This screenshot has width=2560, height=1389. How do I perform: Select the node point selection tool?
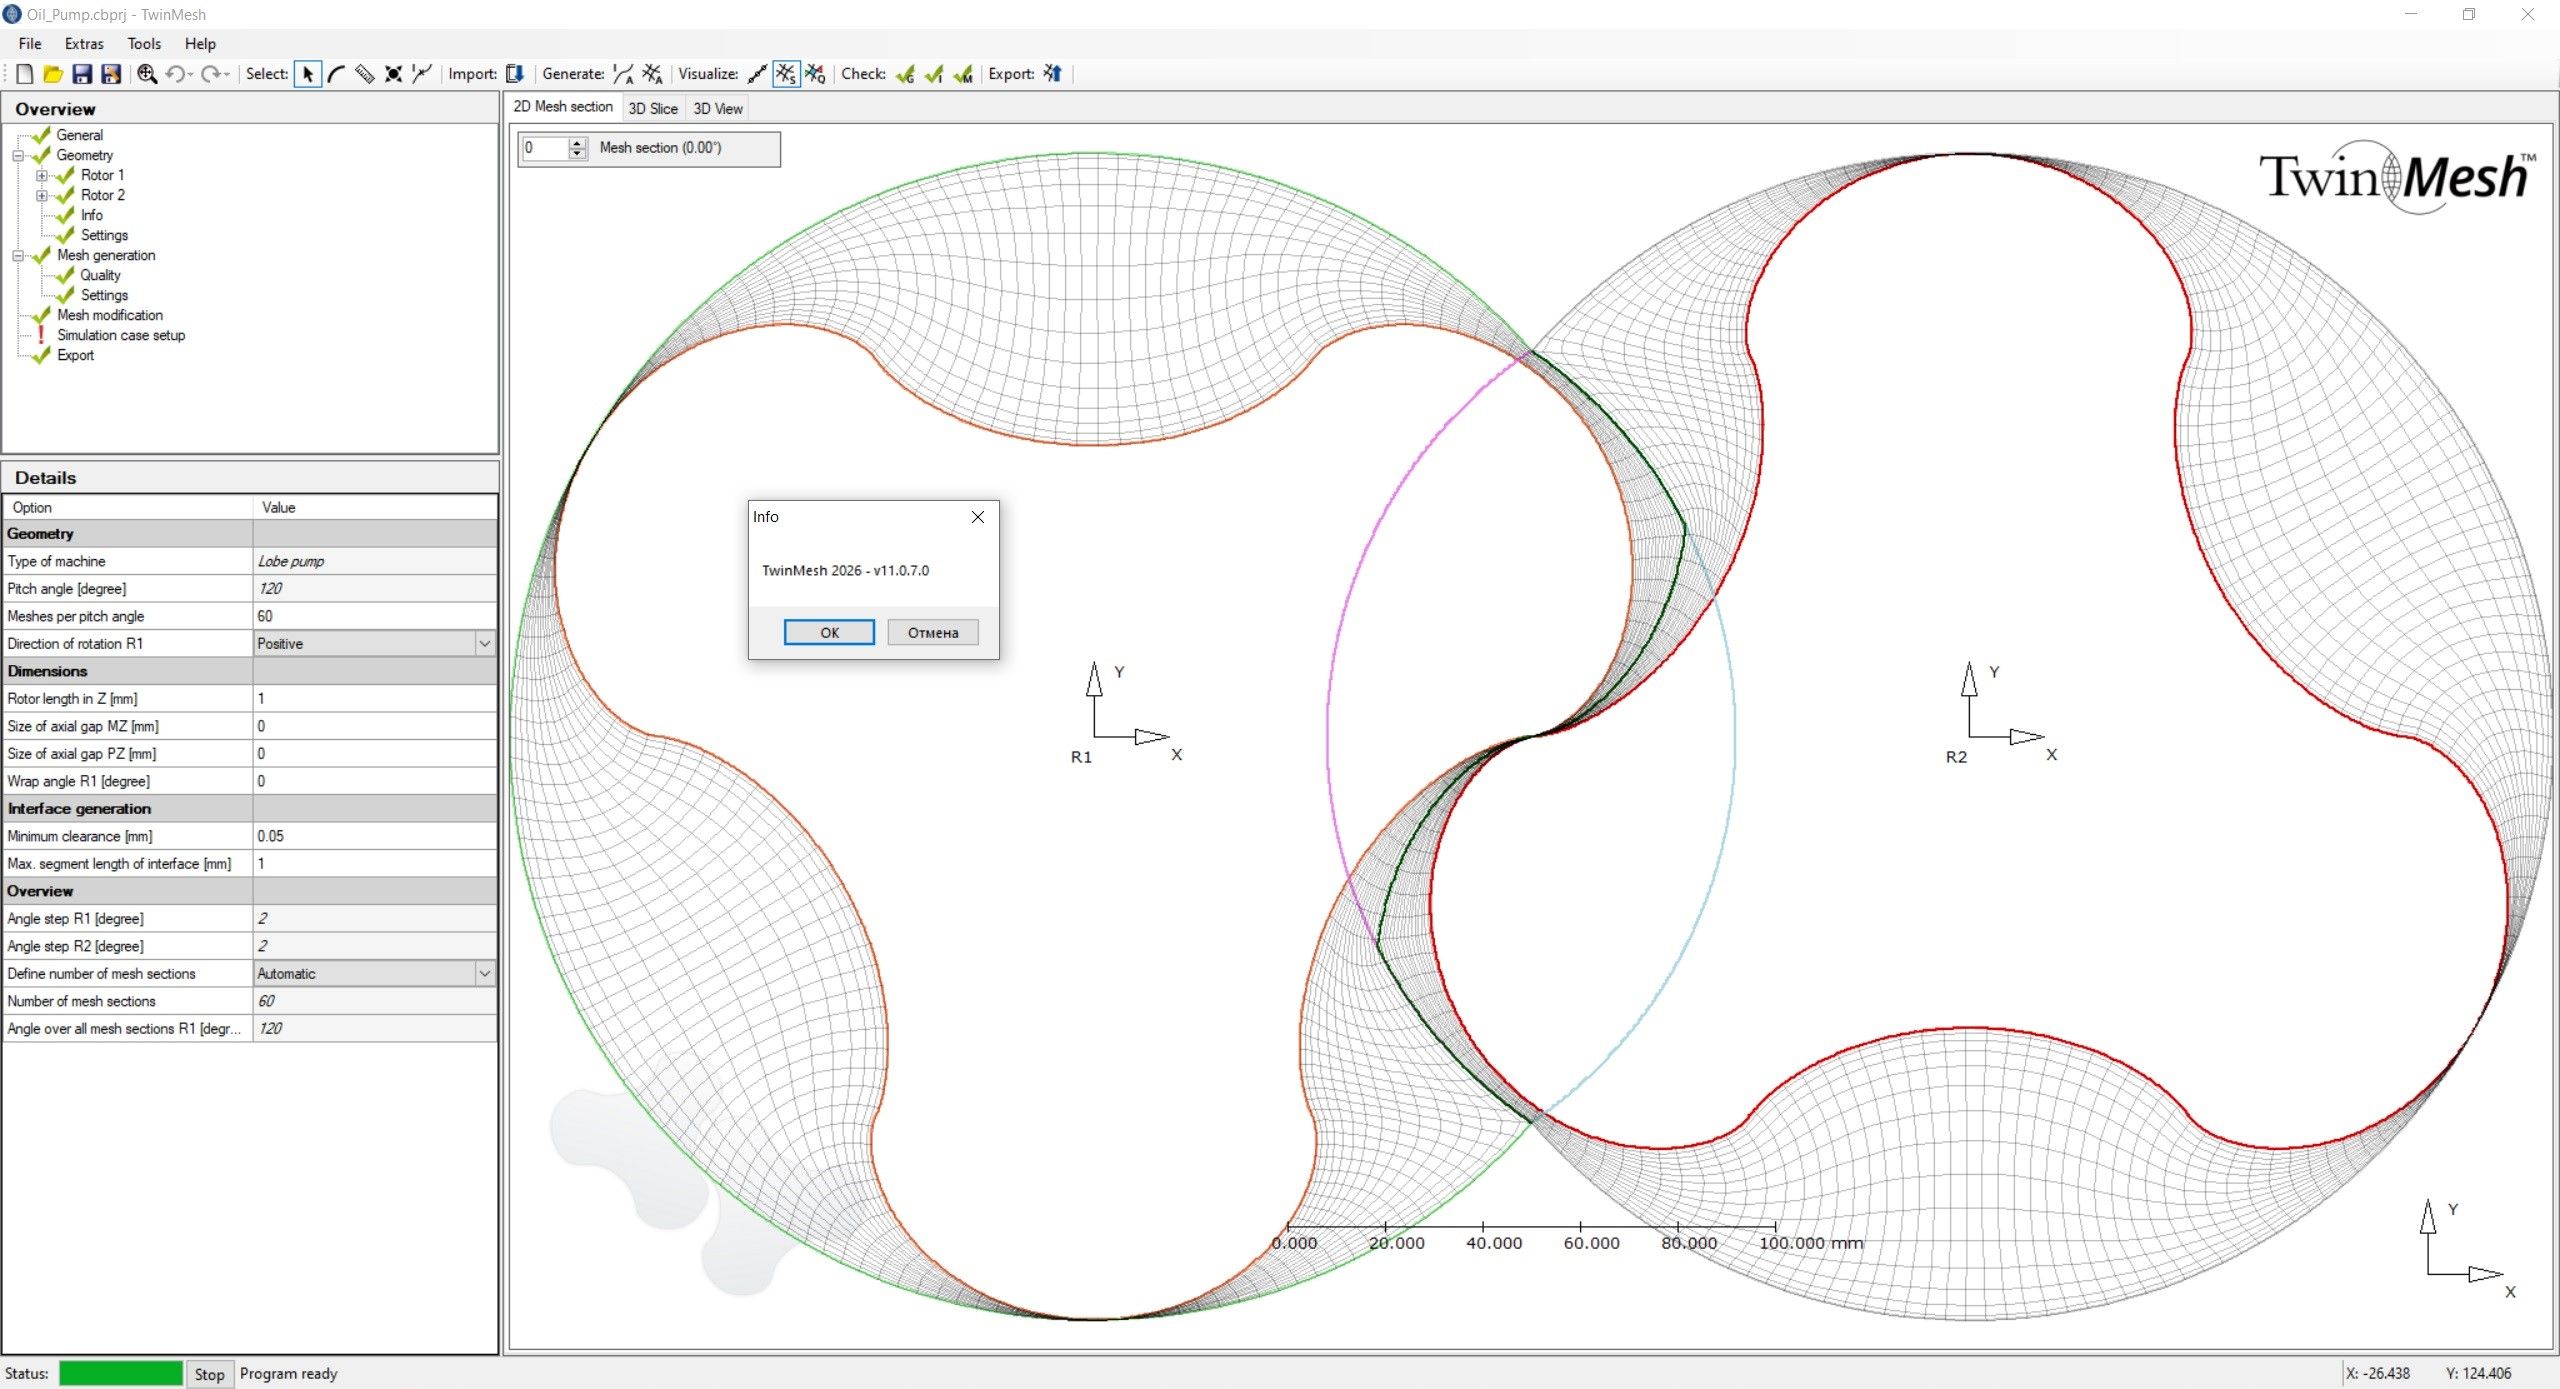point(394,74)
